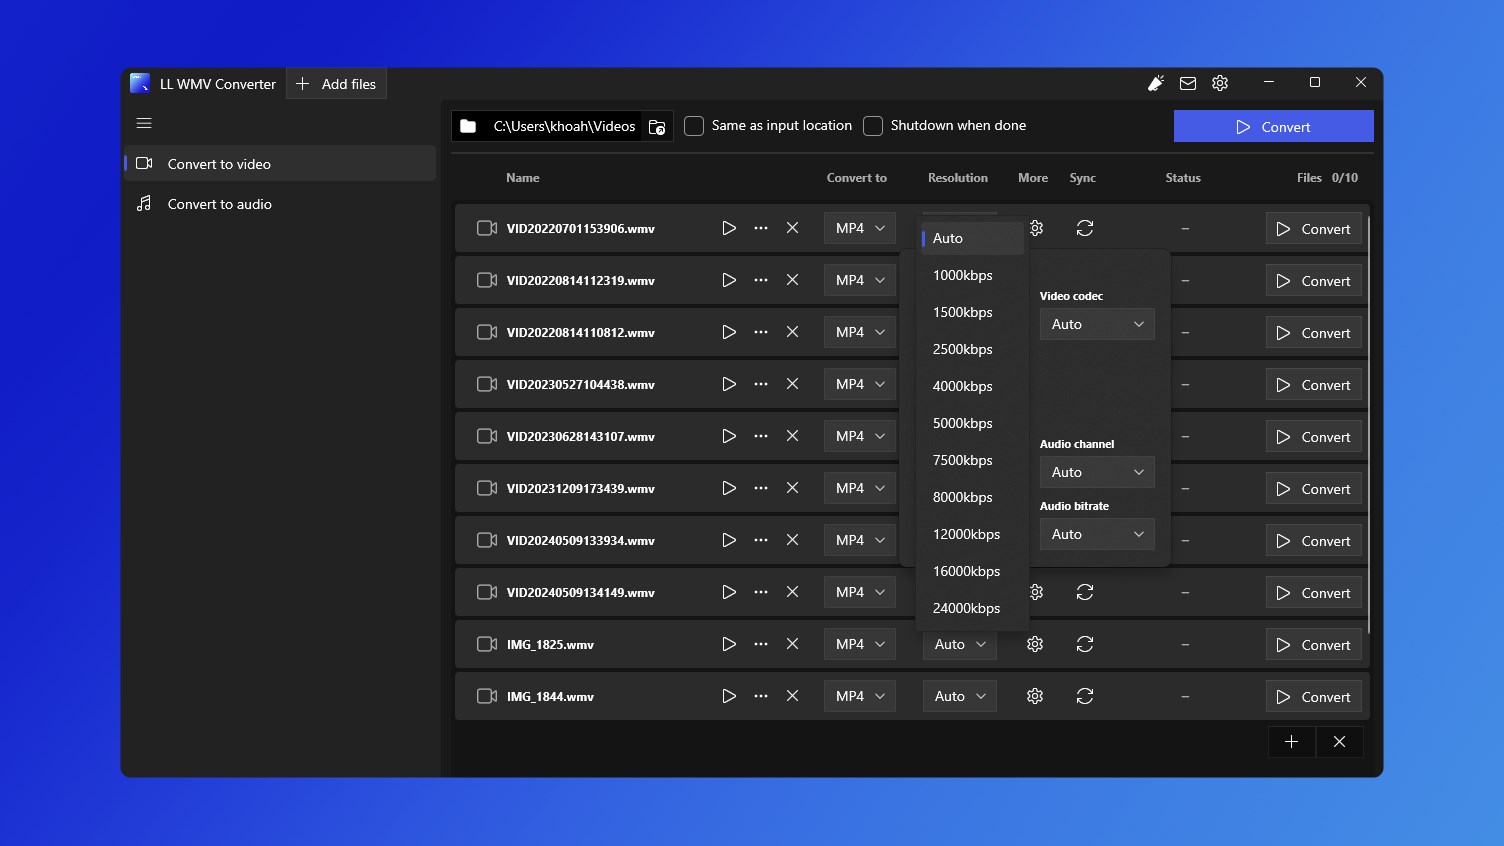1504x846 pixels.
Task: Click the blue Convert all button
Action: [1273, 127]
